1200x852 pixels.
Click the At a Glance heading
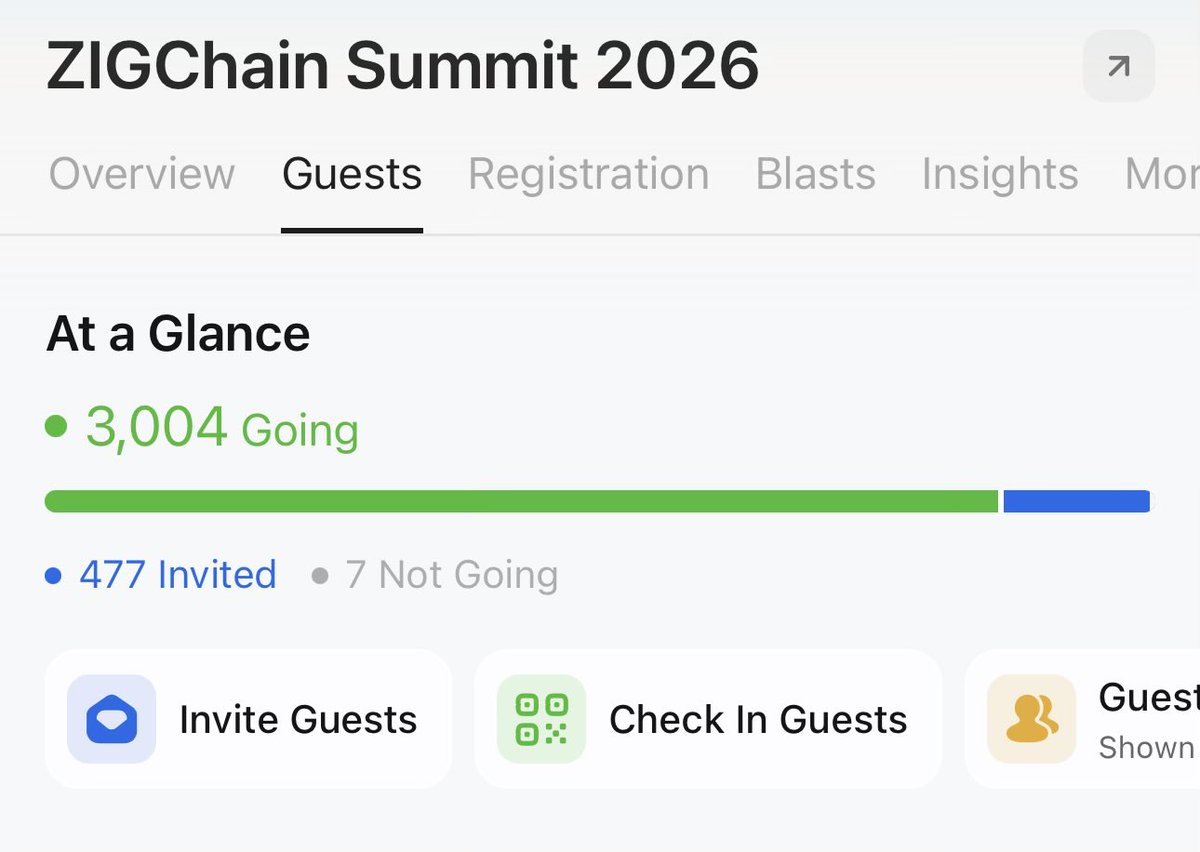coord(178,333)
